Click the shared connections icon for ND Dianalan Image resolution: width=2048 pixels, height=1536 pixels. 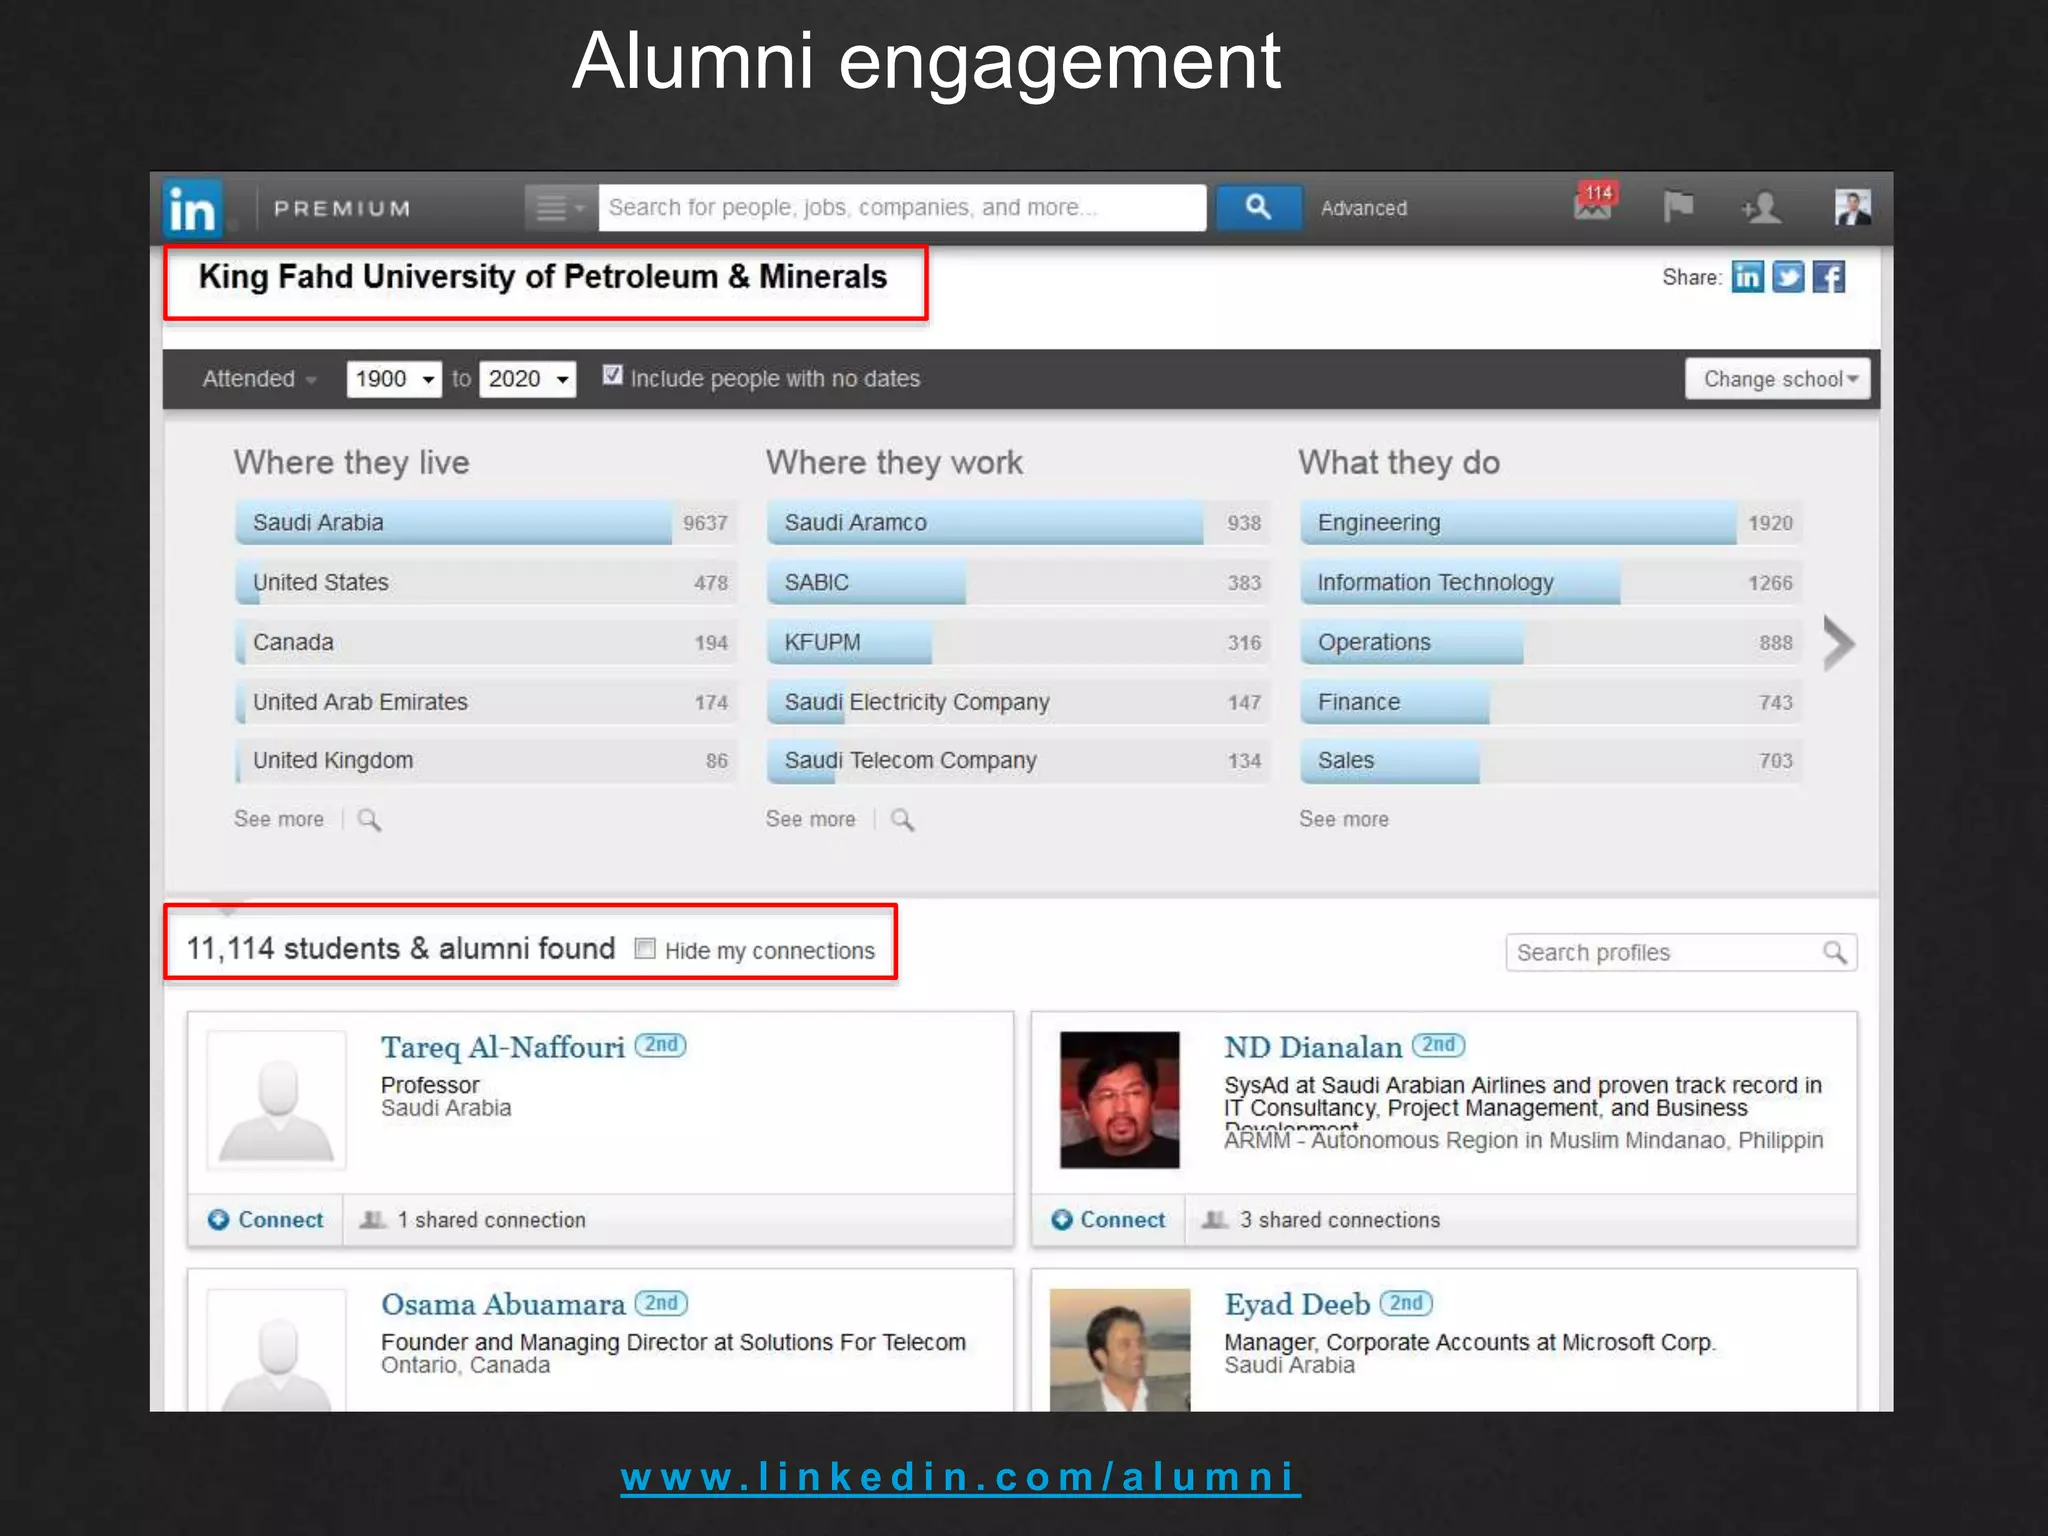[x=1215, y=1220]
